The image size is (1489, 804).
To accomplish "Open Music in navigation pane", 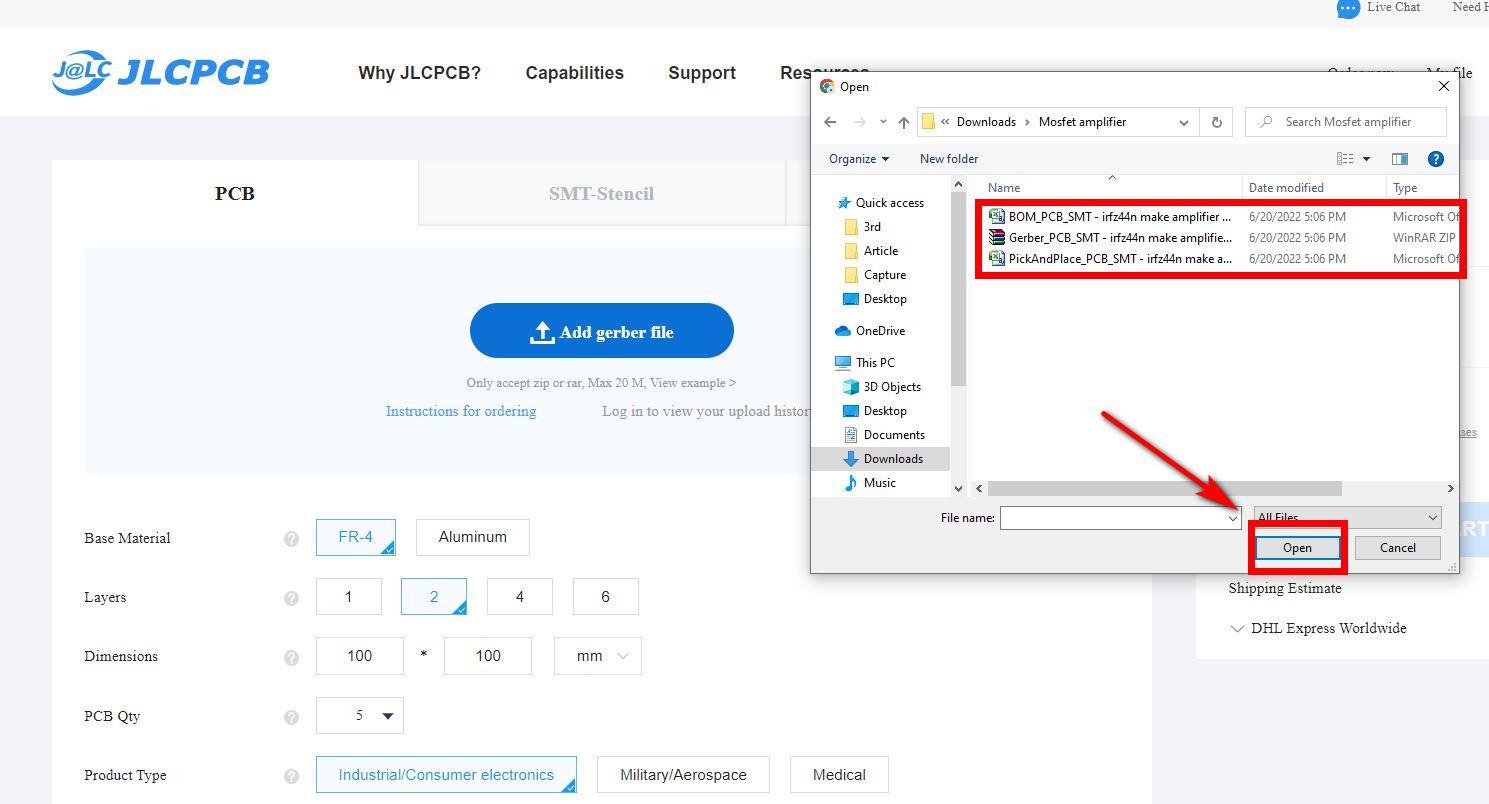I will click(870, 483).
